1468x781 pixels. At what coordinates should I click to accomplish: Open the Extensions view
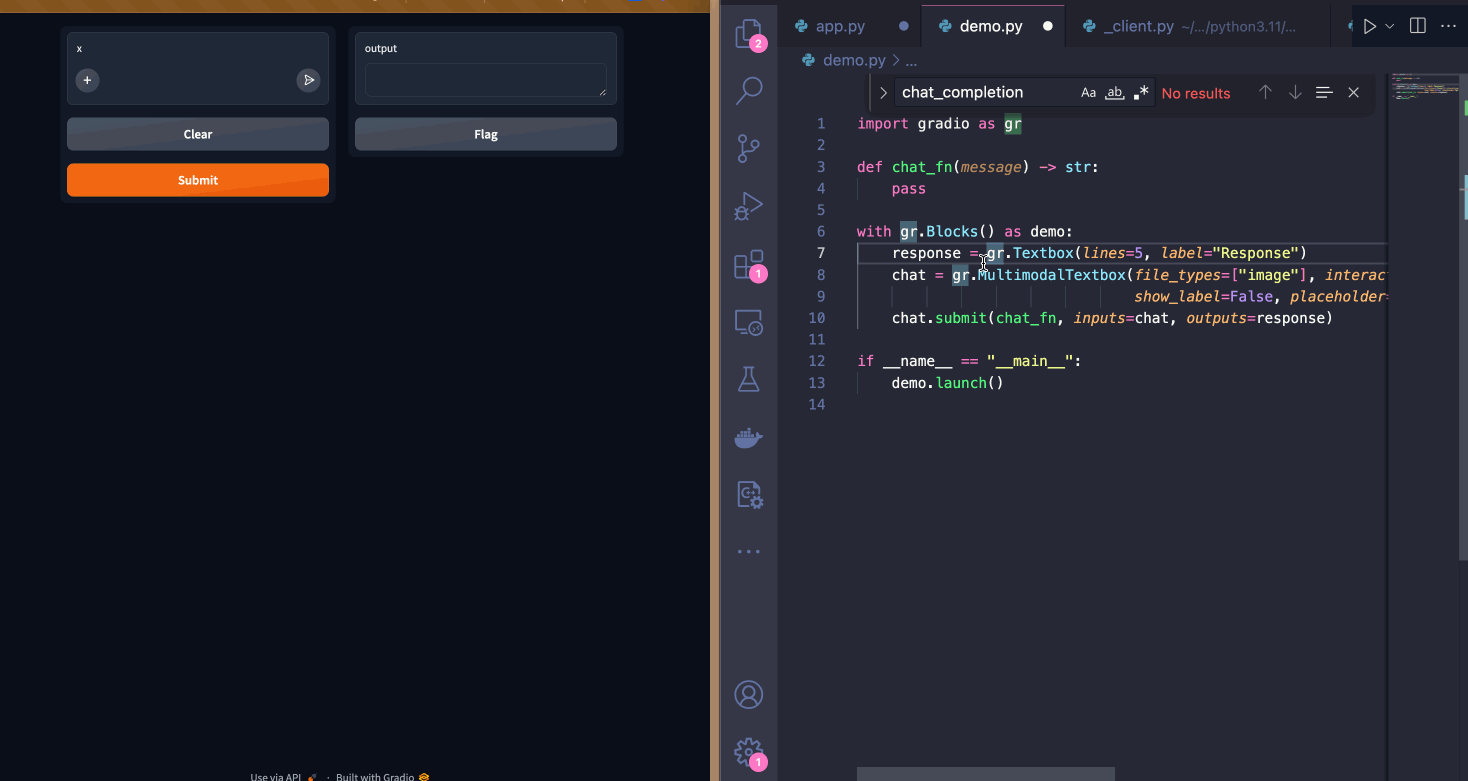coord(748,265)
